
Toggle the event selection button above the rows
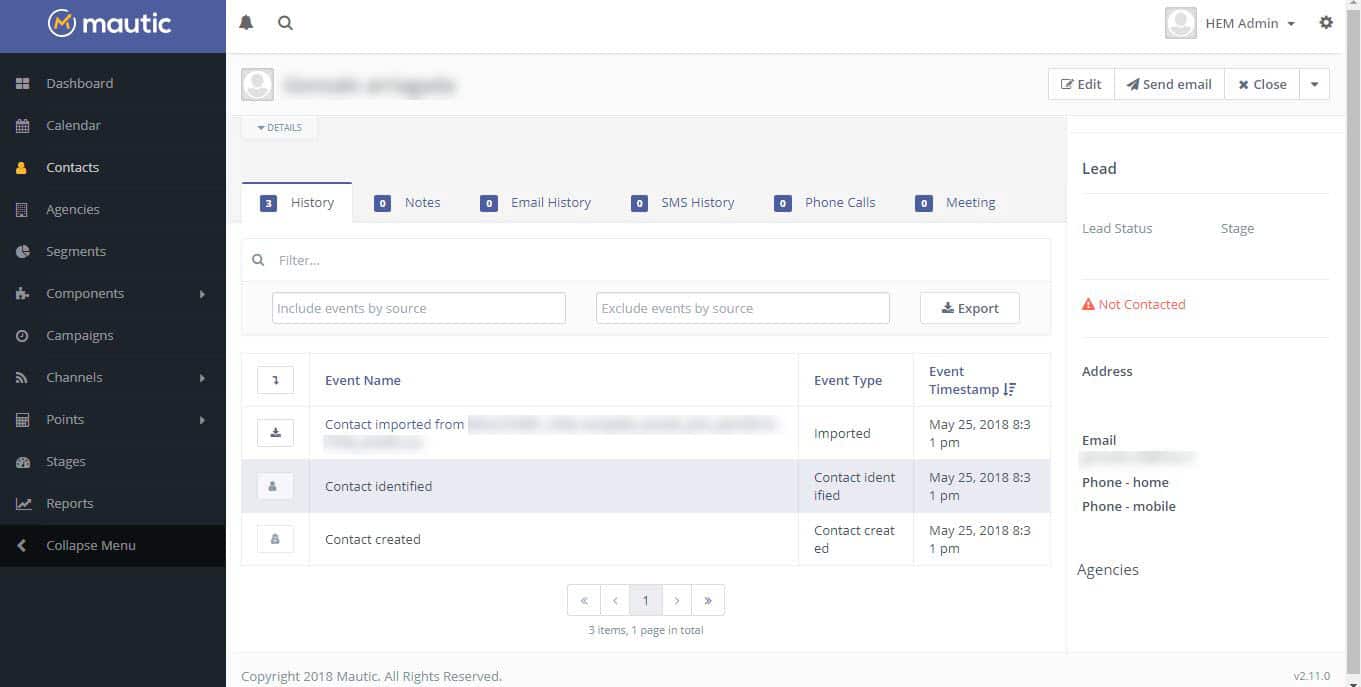275,380
